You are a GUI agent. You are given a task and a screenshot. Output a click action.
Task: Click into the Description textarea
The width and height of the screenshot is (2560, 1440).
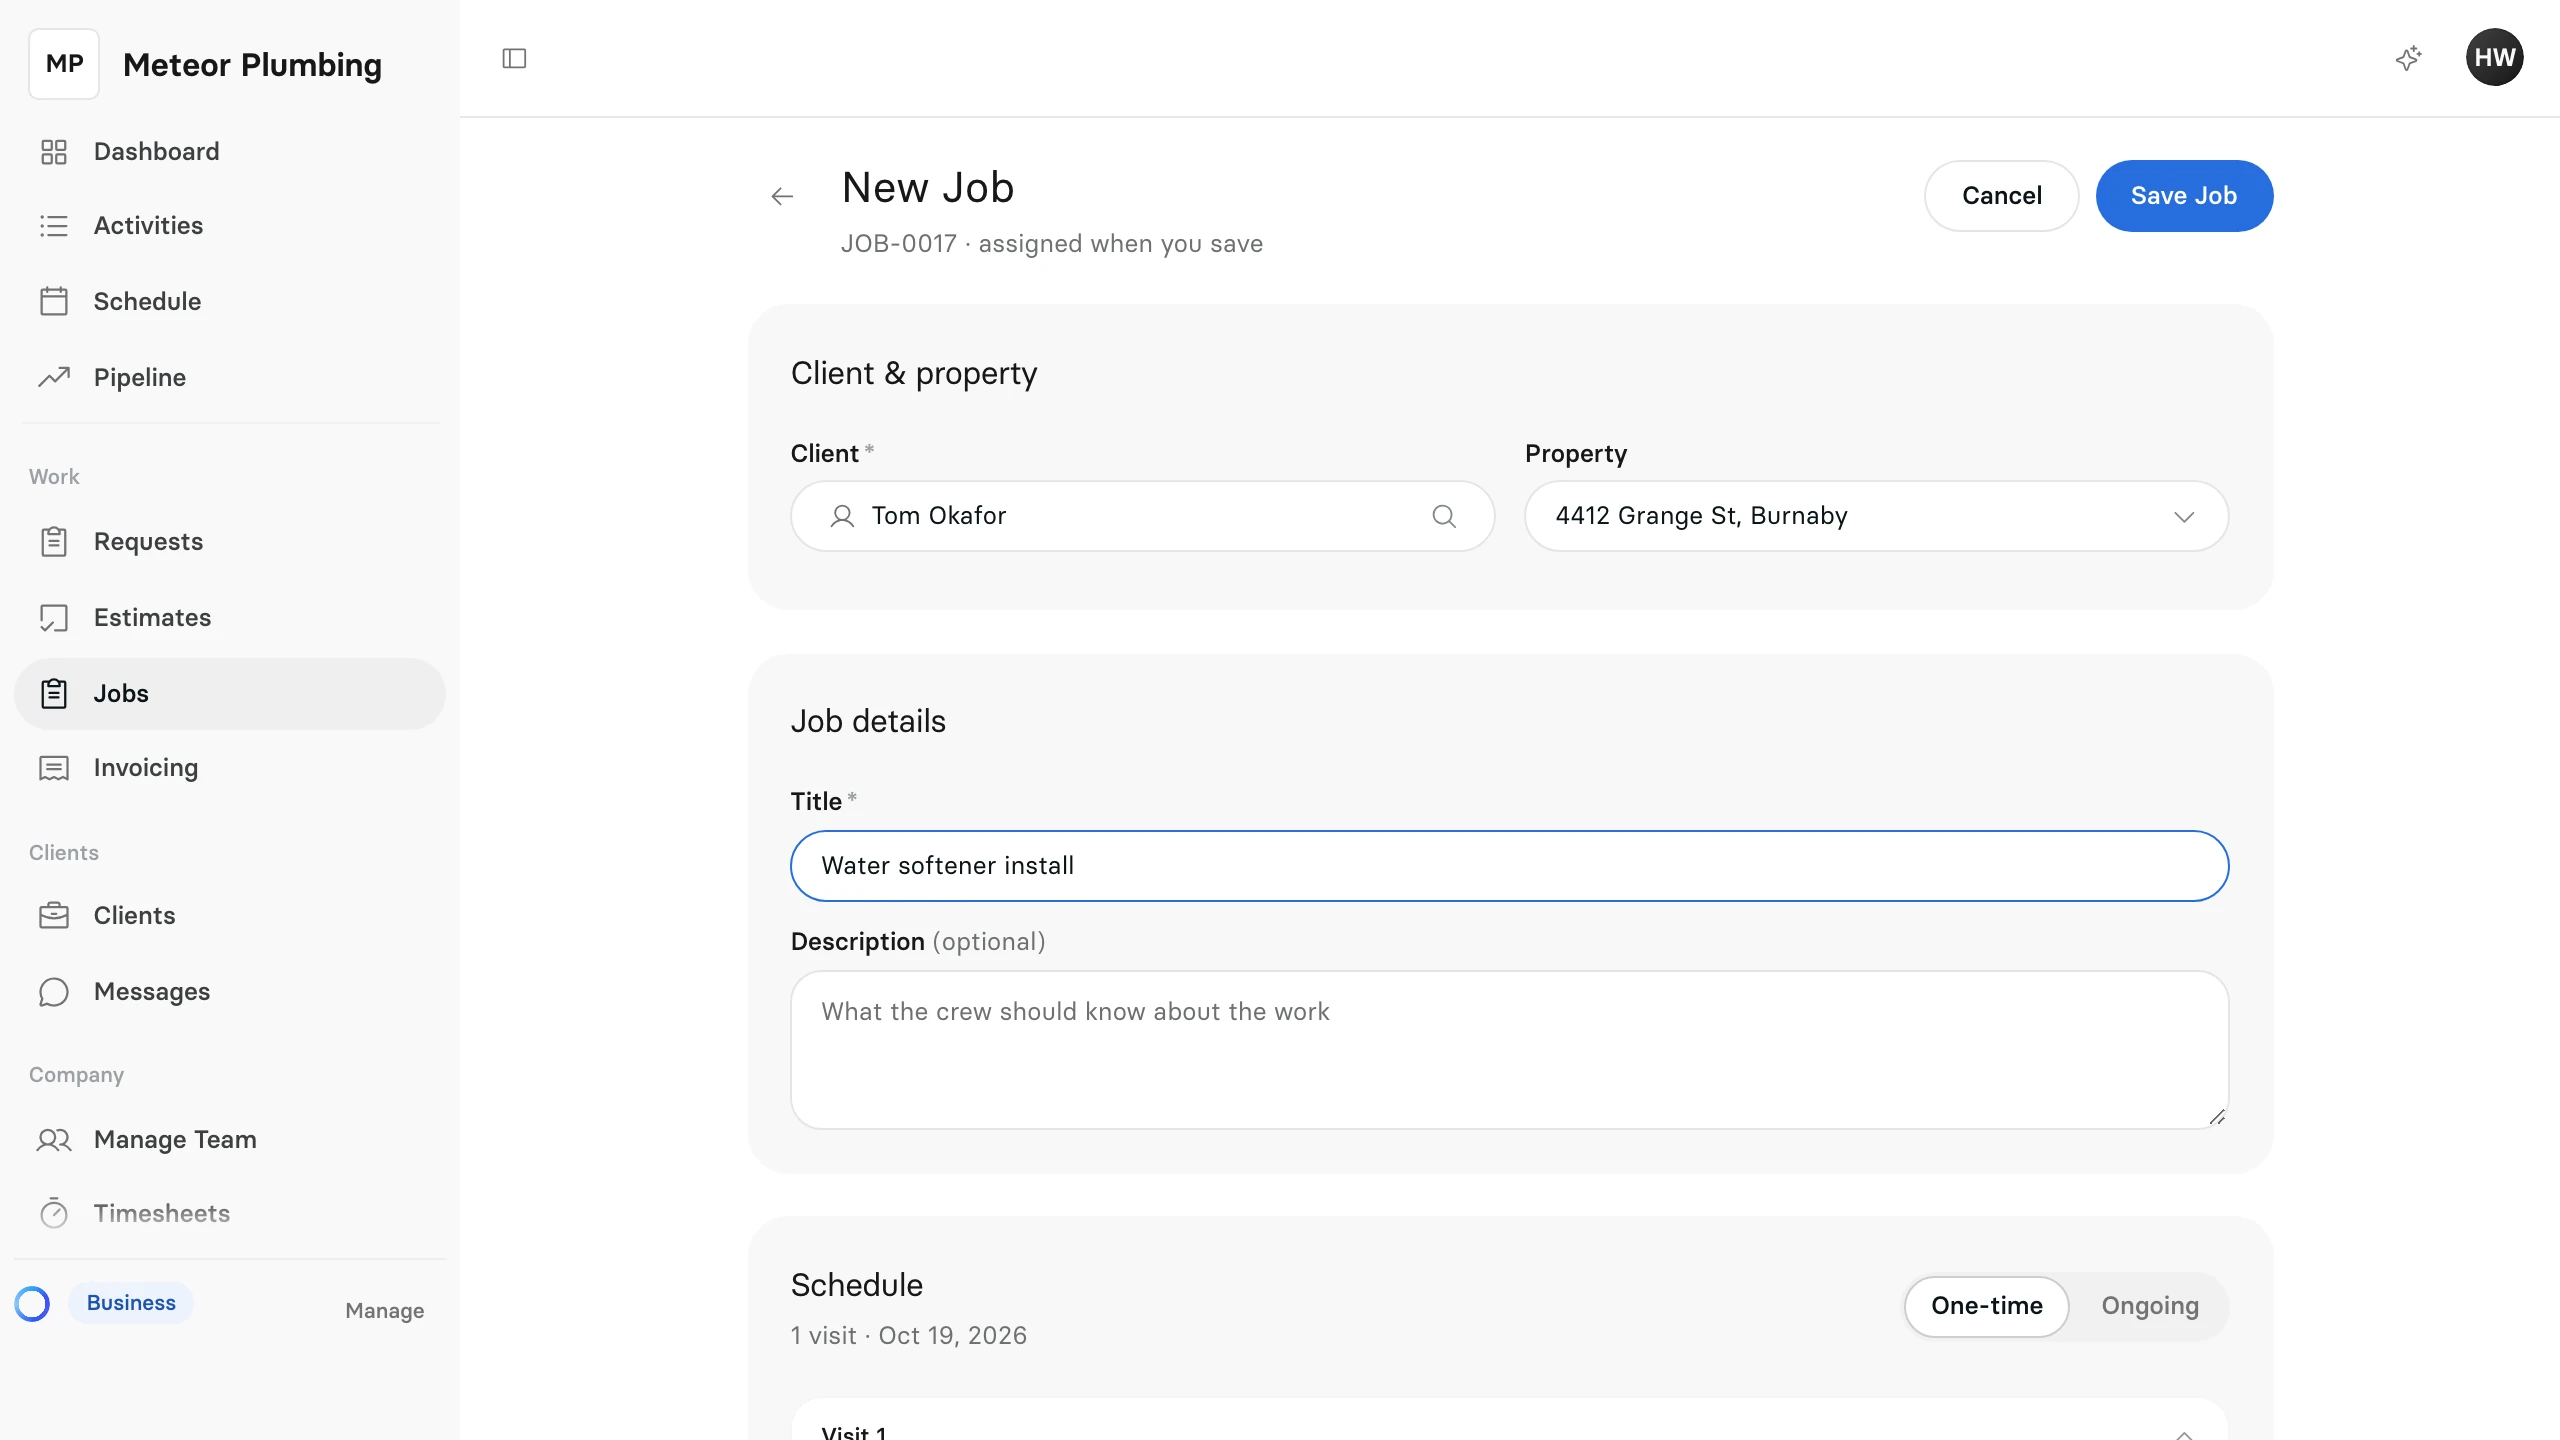(x=1509, y=1050)
